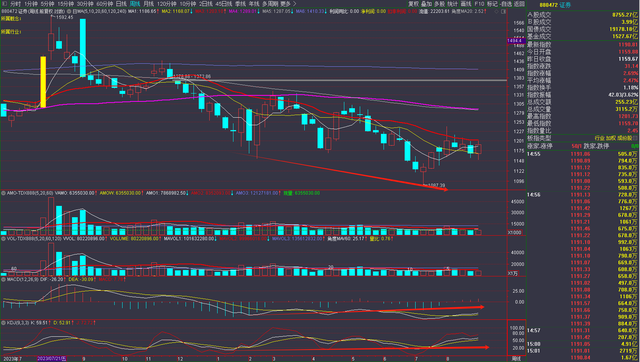
Task: Click the circle icon before AMO-TDX888
Action: (3, 193)
